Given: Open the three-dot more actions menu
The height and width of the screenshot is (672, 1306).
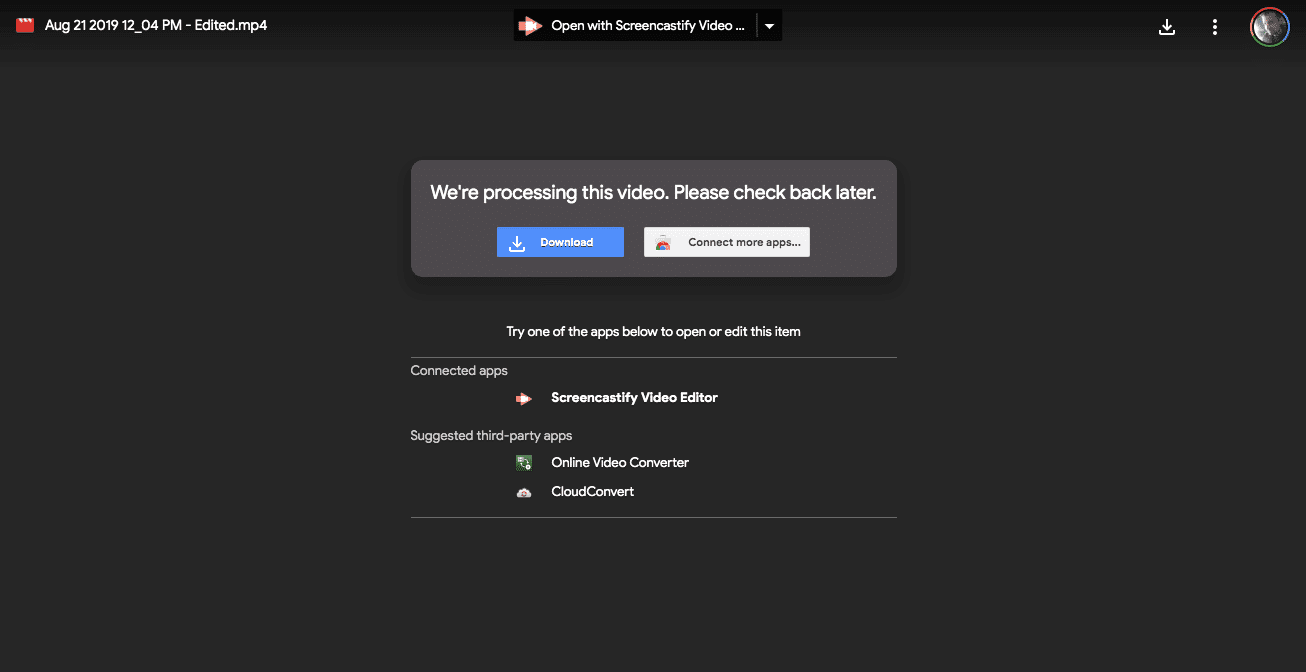Looking at the screenshot, I should [x=1215, y=27].
